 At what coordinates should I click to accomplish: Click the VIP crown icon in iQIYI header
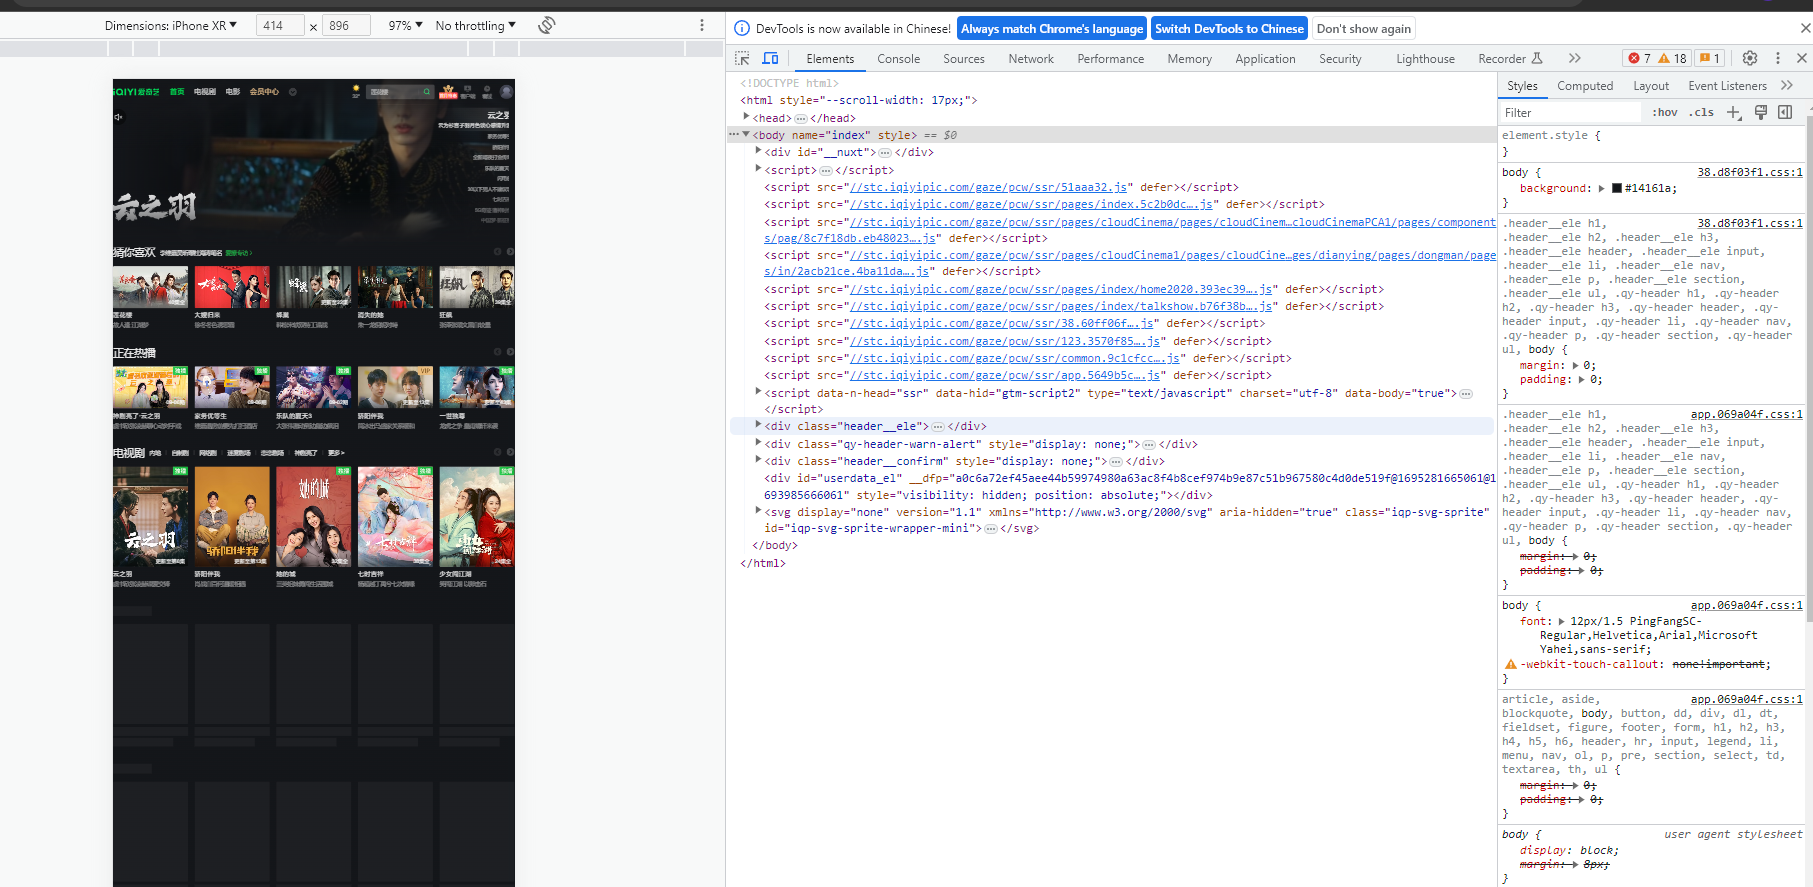point(448,91)
